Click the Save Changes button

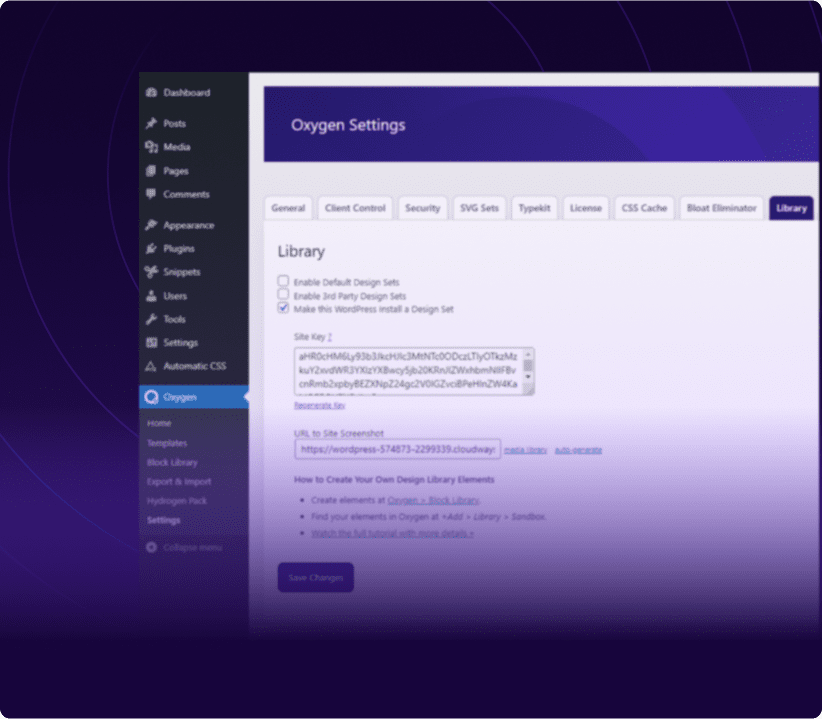[316, 578]
